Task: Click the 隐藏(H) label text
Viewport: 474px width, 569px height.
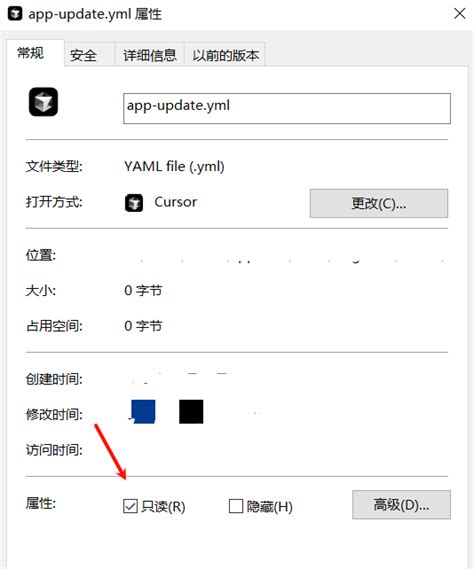Action: [269, 507]
